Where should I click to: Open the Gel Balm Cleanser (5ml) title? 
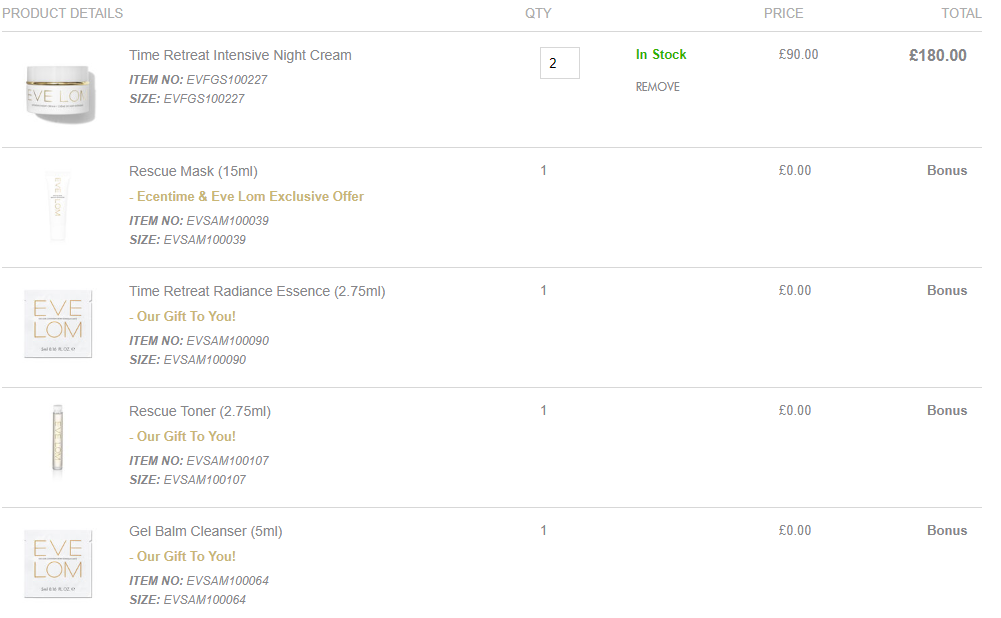coord(206,532)
